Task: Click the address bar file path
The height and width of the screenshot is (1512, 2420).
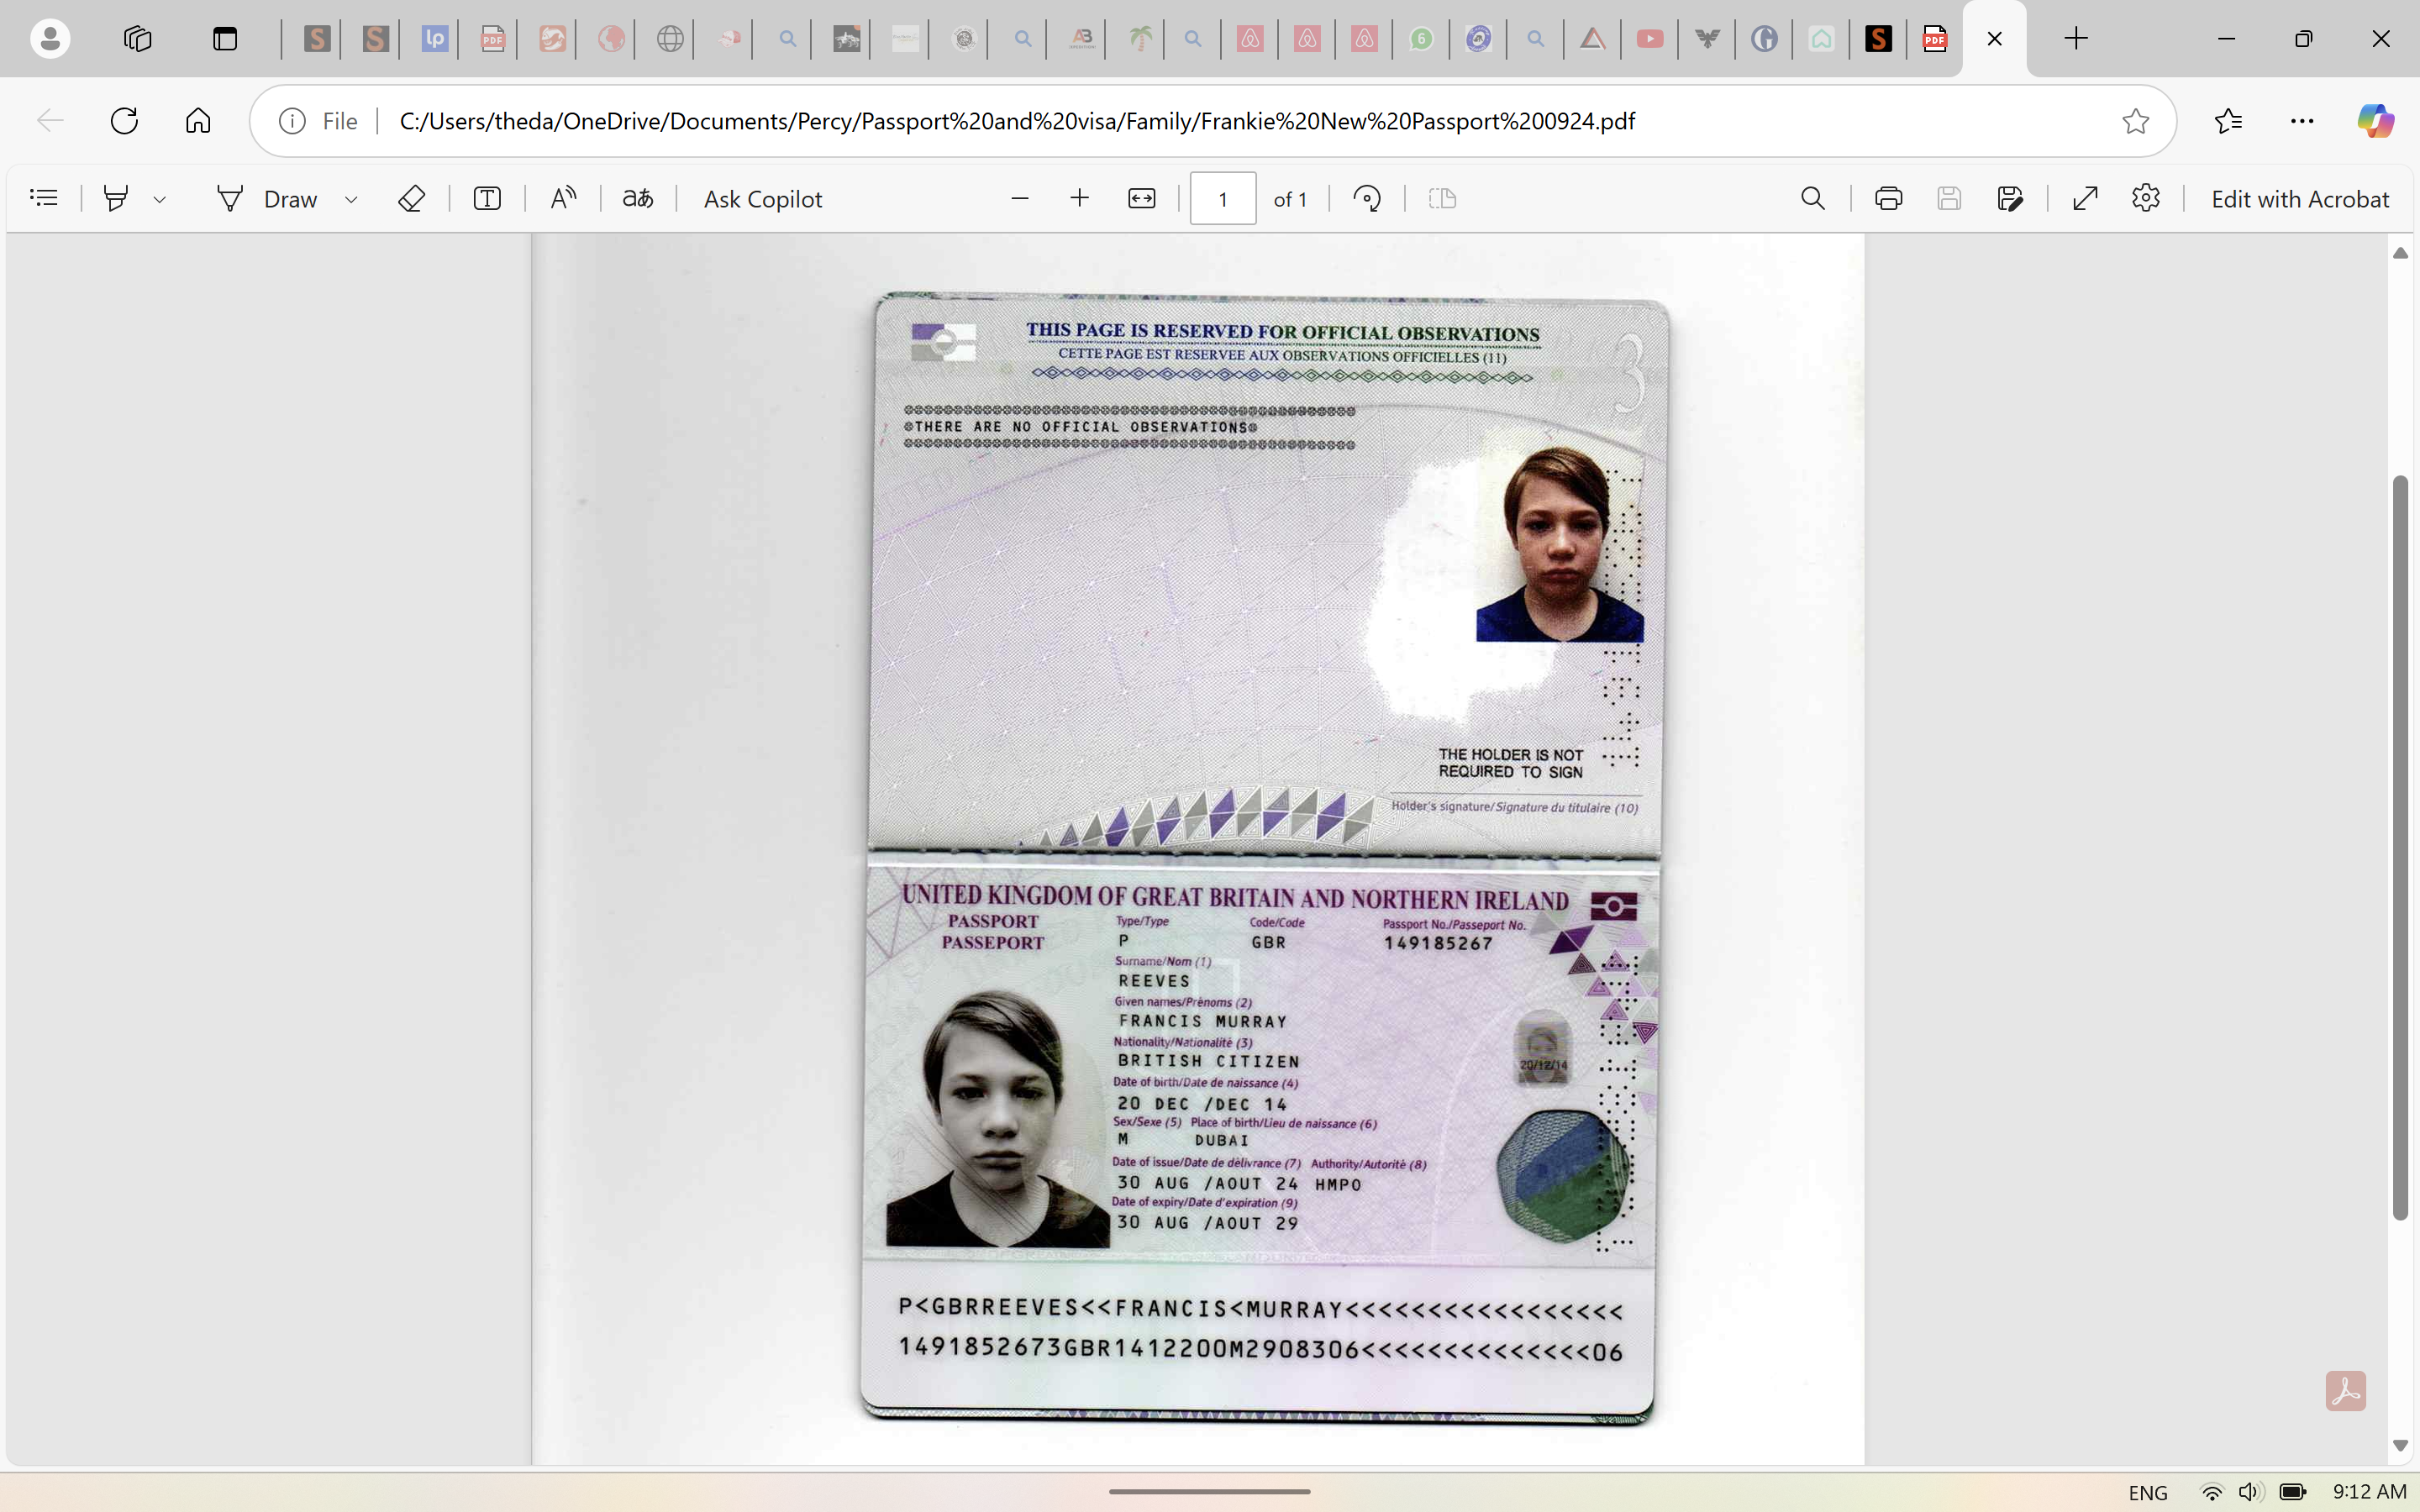Action: tap(1017, 121)
